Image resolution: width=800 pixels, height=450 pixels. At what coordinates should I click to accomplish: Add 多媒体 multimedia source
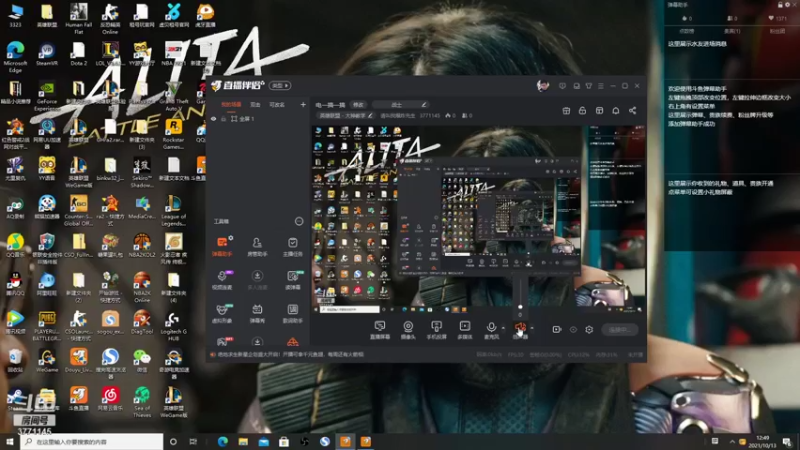click(x=465, y=330)
